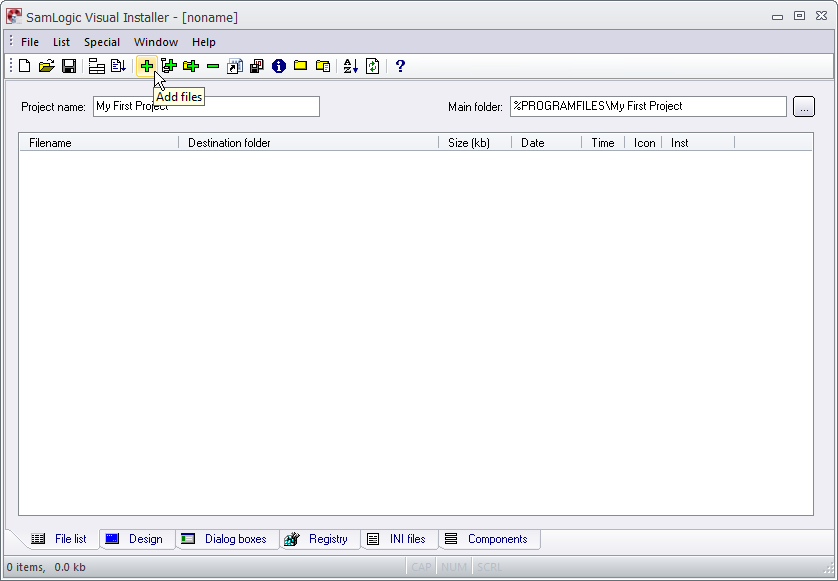Screen dimensions: 838x581
Task: Click the '0 items, 0.0 kb' status text
Action: (x=46, y=567)
